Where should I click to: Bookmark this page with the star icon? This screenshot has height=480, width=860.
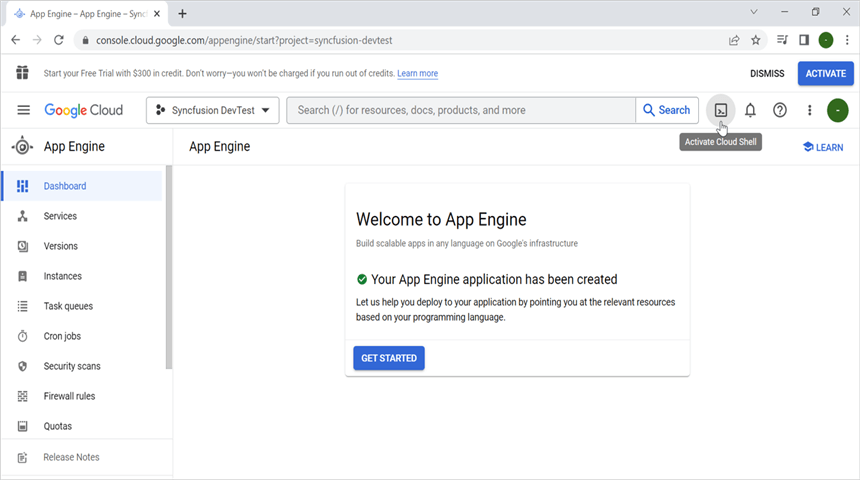click(x=756, y=40)
